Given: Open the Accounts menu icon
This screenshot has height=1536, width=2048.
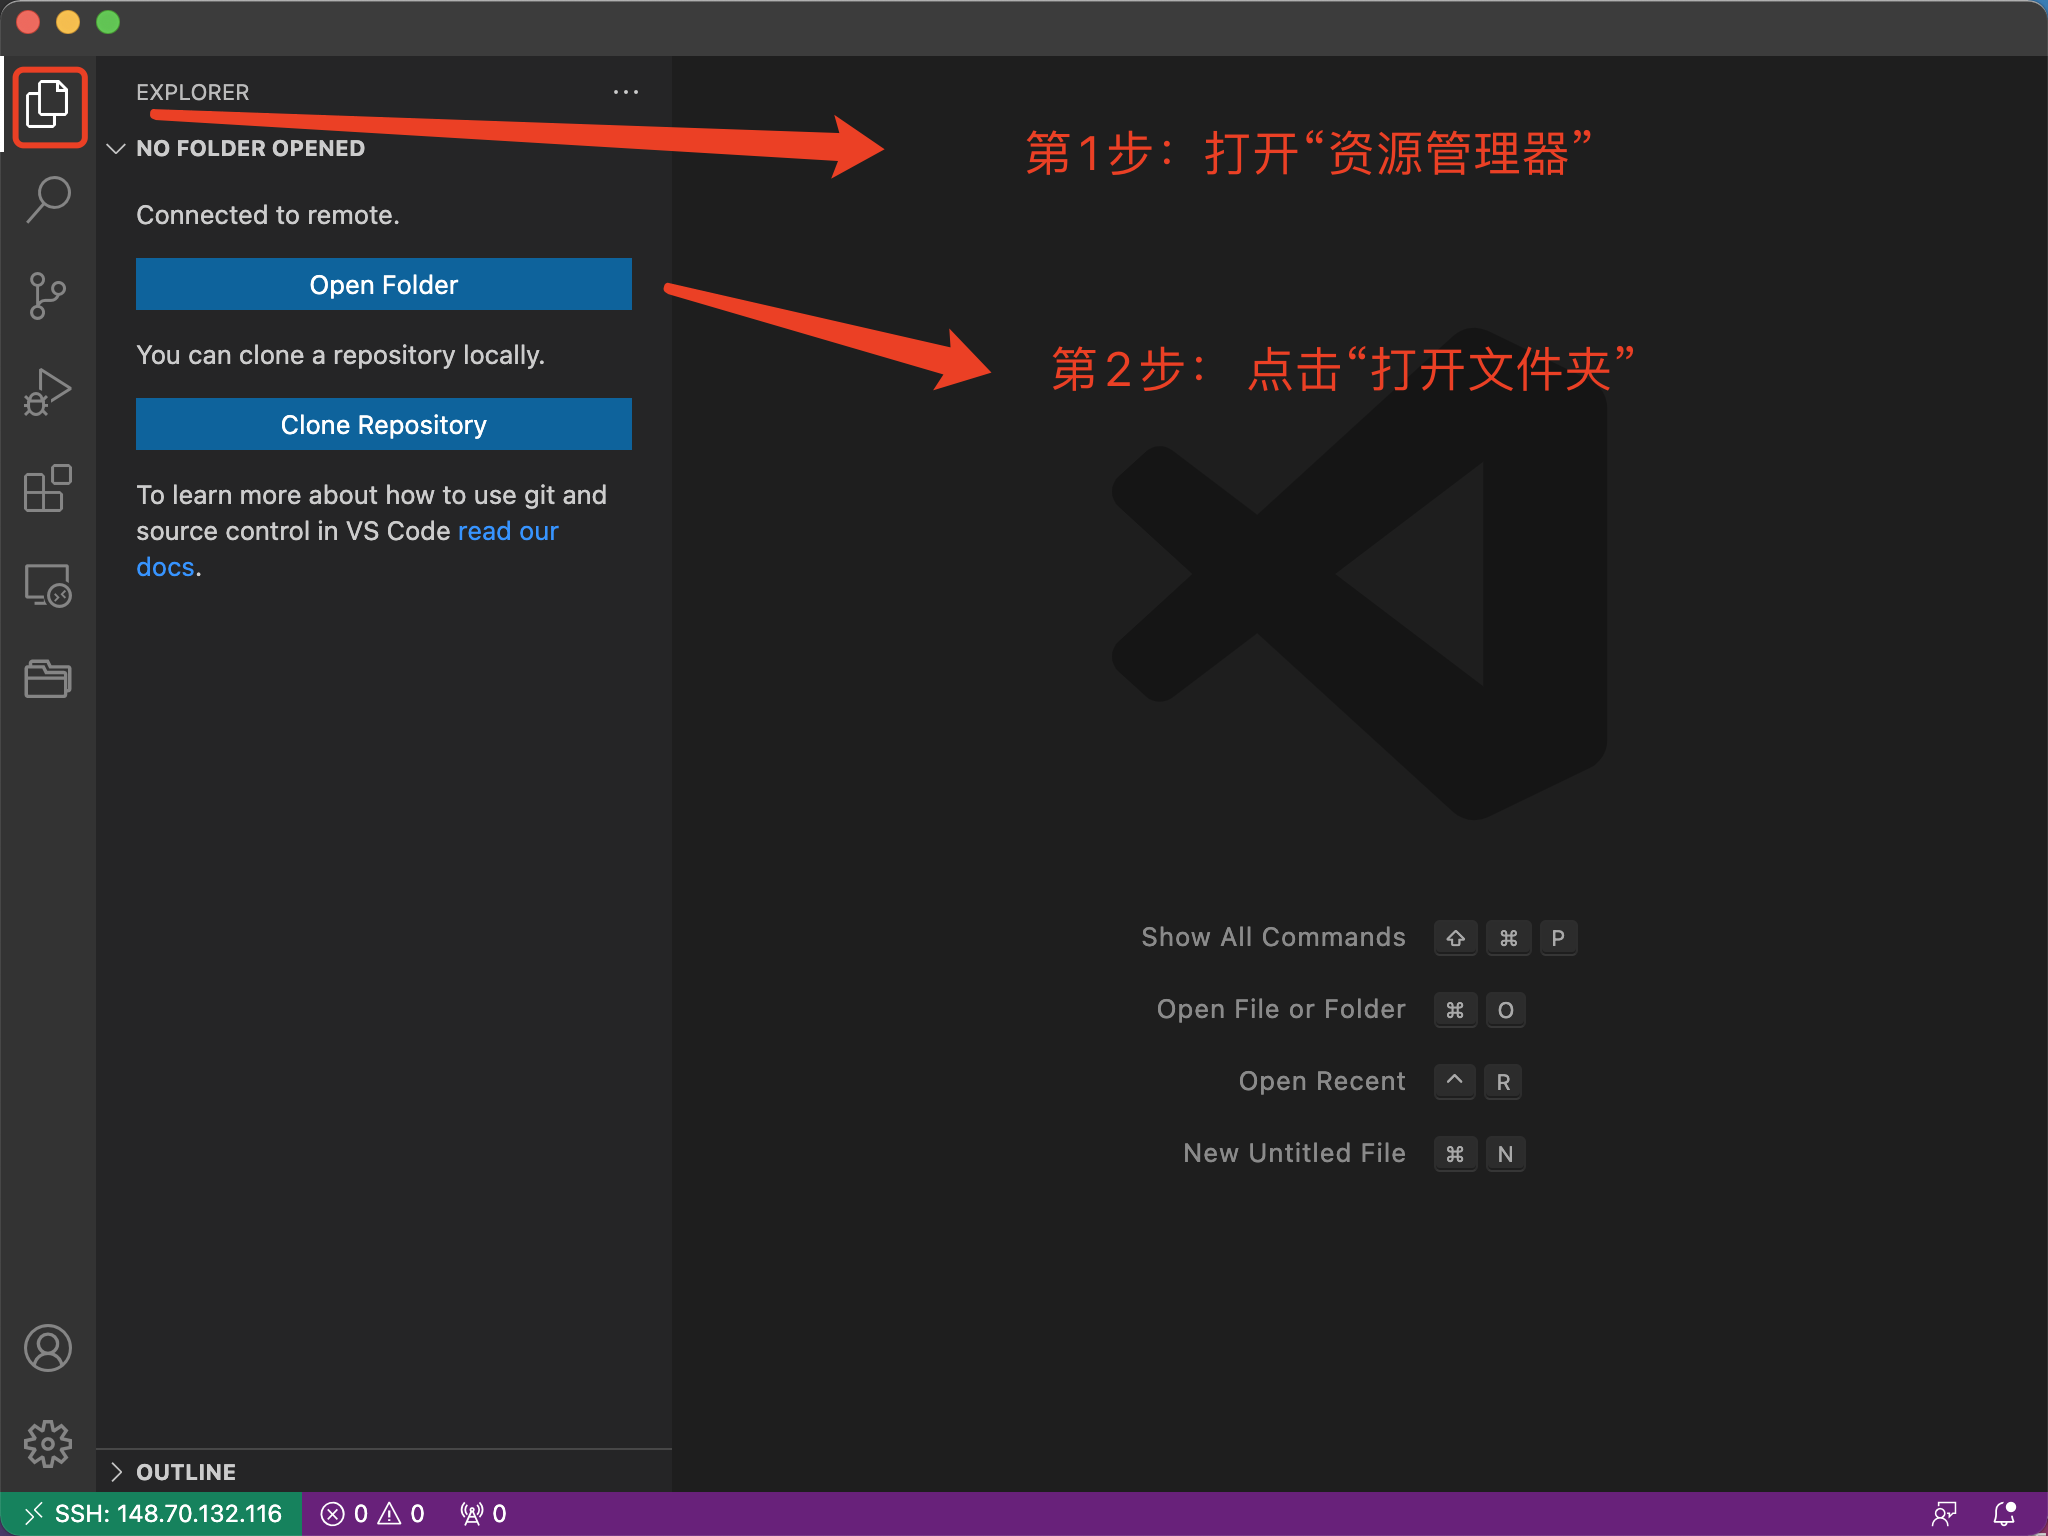Looking at the screenshot, I should pos(48,1348).
